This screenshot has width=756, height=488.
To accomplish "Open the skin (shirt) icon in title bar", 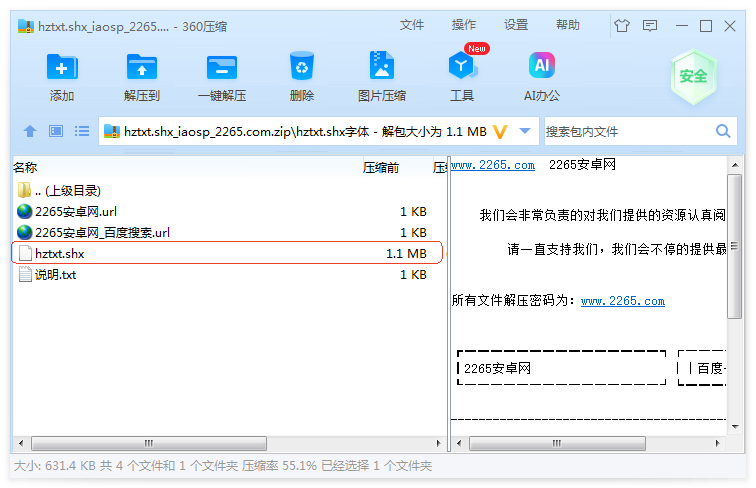I will tap(622, 26).
